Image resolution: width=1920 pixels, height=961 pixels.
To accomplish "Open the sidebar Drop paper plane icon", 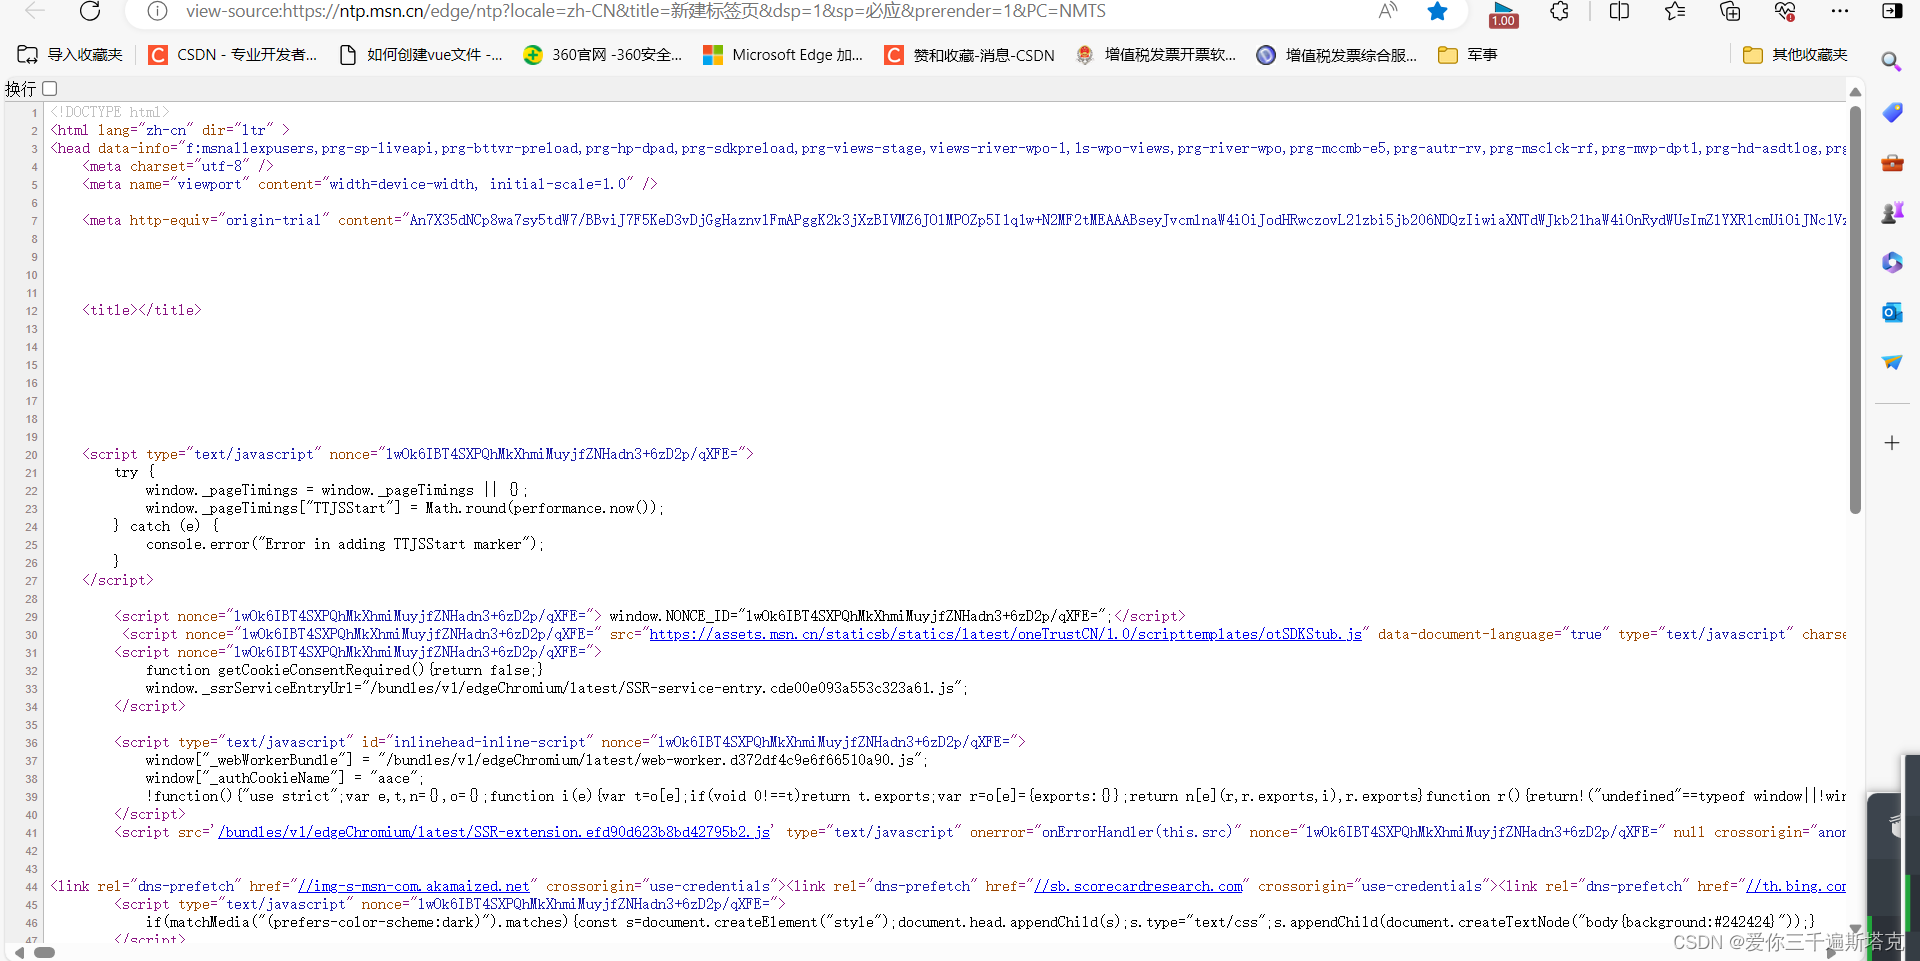I will (x=1892, y=362).
